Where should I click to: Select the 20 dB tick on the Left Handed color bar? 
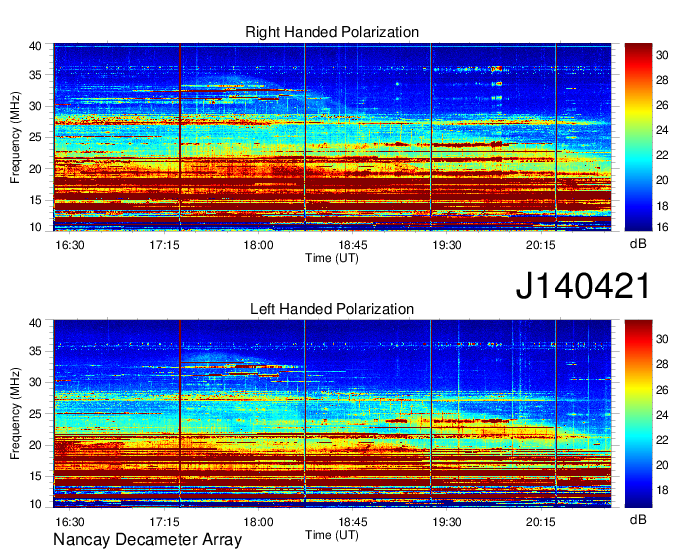pyautogui.click(x=662, y=465)
